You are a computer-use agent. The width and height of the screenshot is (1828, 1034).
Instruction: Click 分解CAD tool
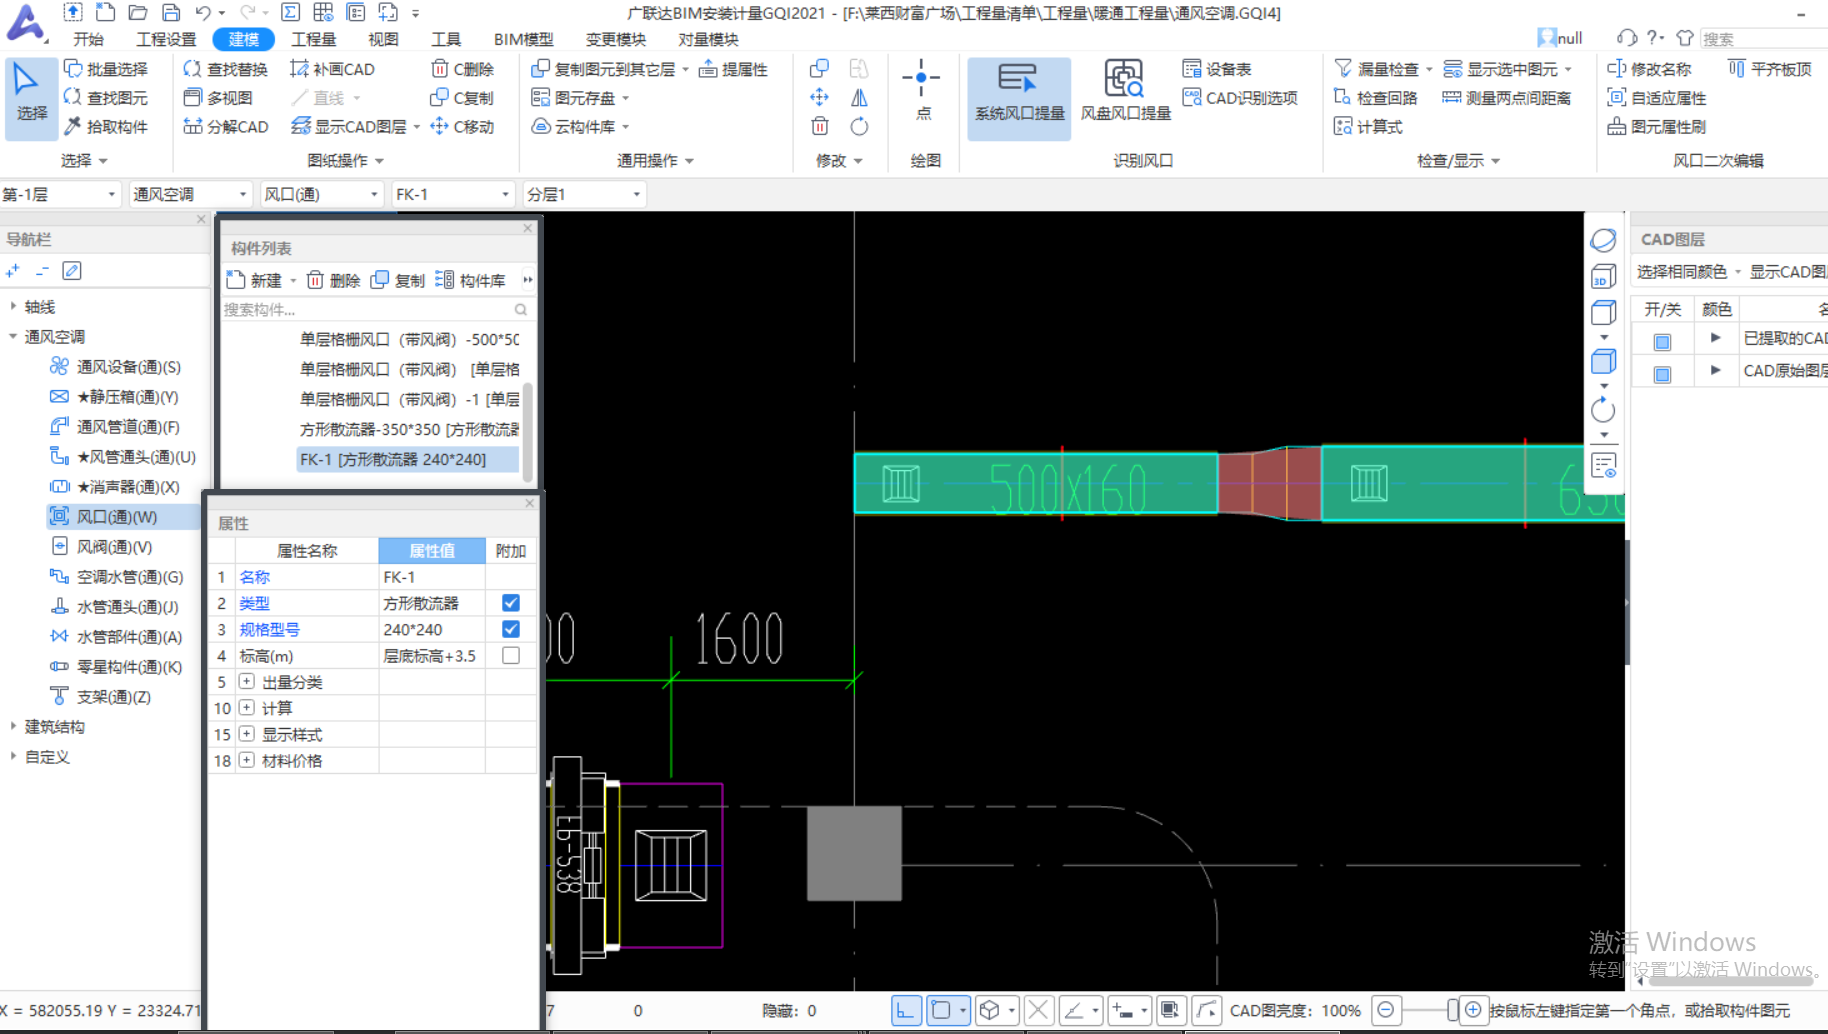[x=226, y=127]
